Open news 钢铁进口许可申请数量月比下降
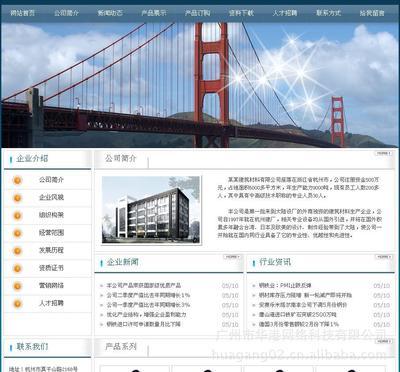 [x=144, y=324]
